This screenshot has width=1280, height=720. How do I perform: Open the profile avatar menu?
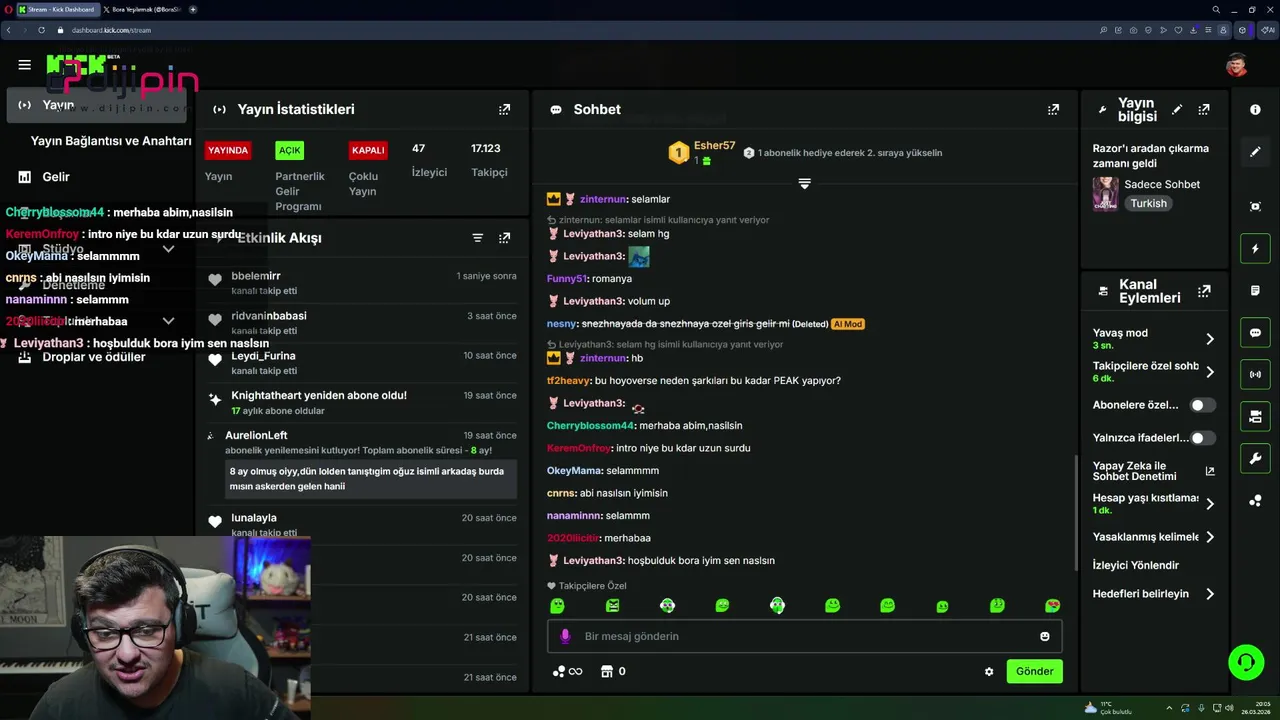pyautogui.click(x=1237, y=65)
